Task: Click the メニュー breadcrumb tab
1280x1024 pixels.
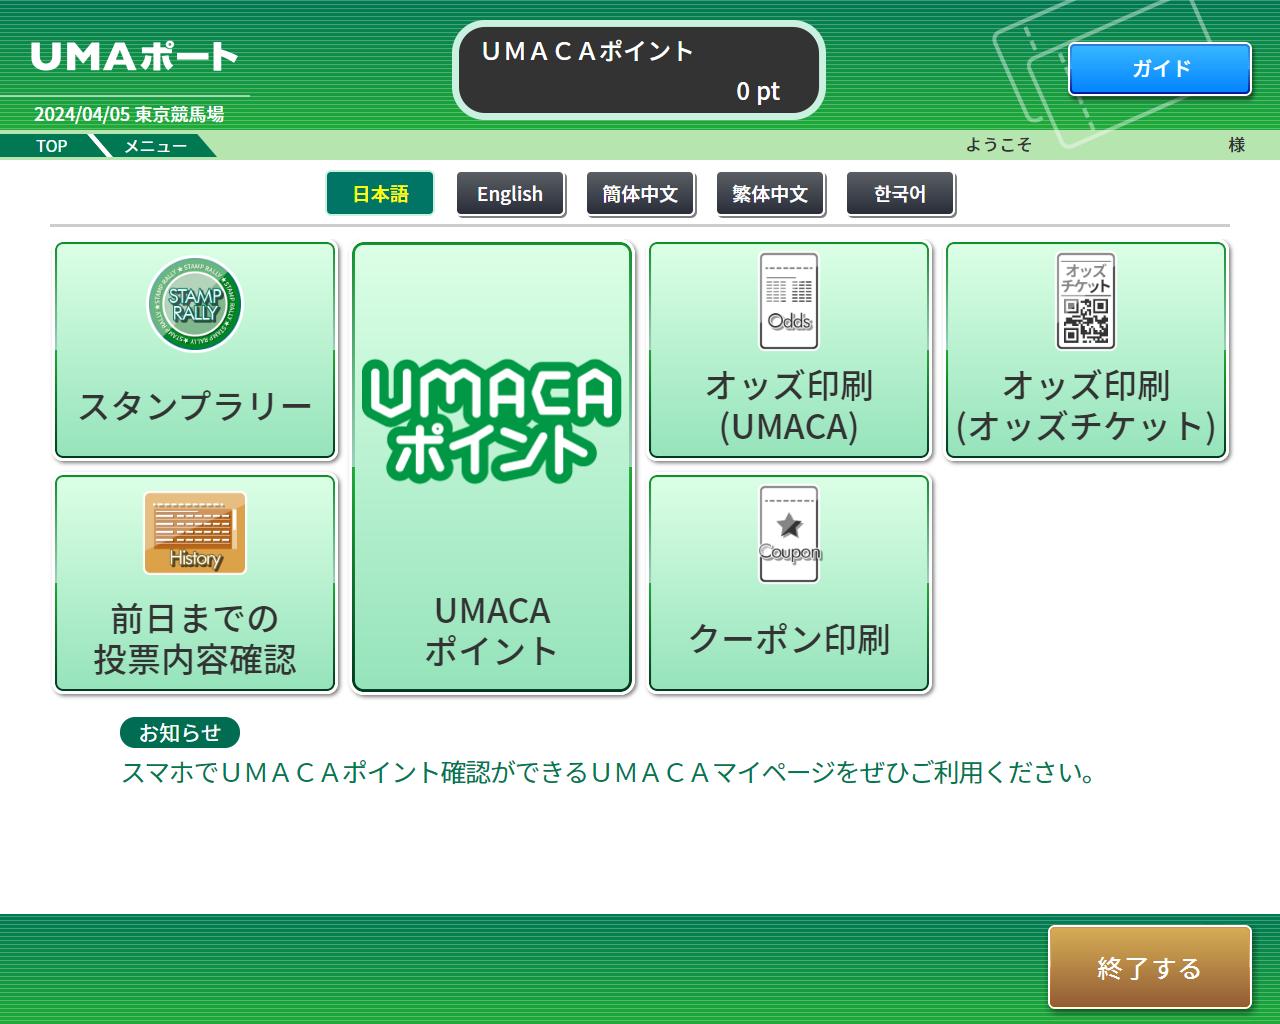Action: (x=156, y=146)
